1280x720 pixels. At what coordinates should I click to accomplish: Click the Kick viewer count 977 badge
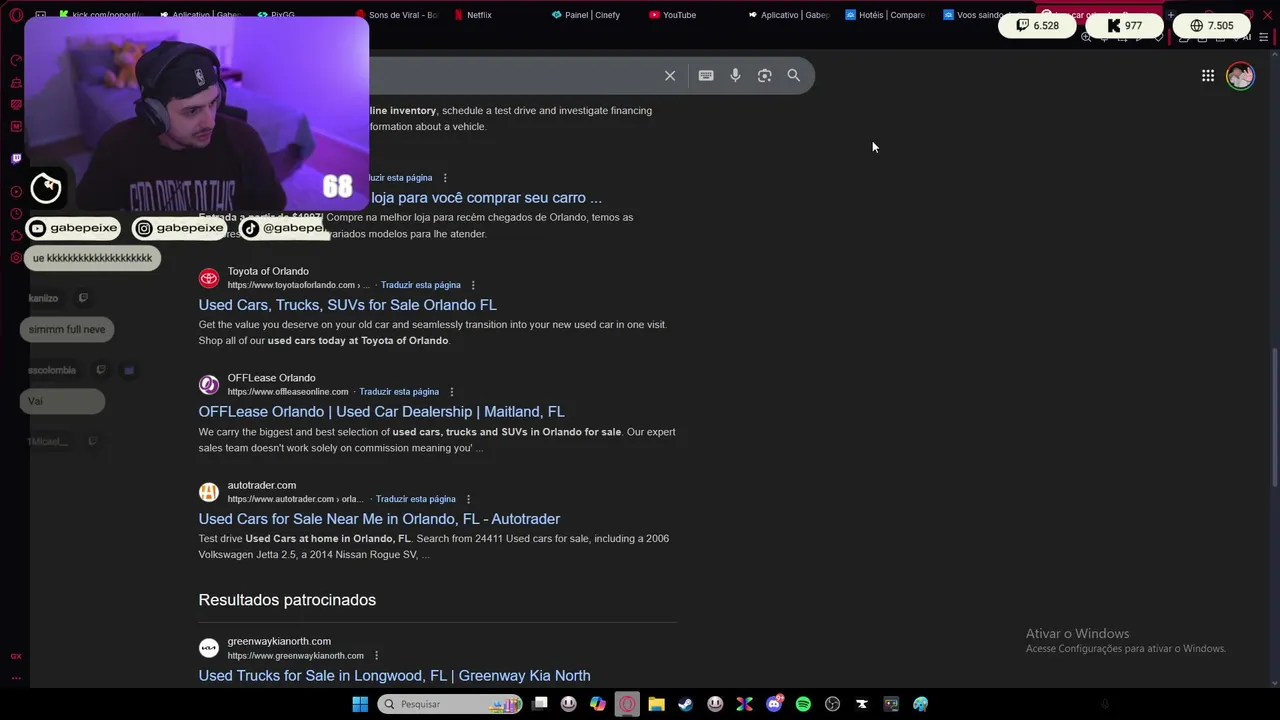(x=1125, y=26)
